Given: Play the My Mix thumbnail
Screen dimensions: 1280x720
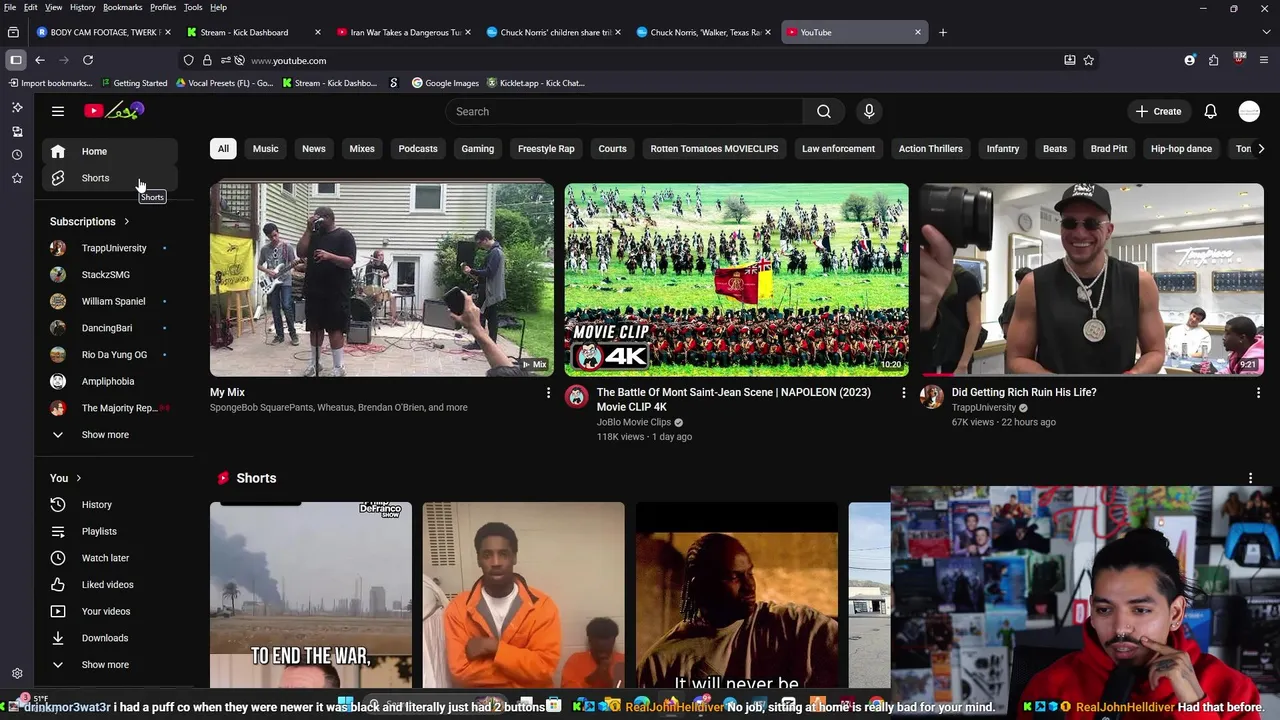Looking at the screenshot, I should [381, 280].
